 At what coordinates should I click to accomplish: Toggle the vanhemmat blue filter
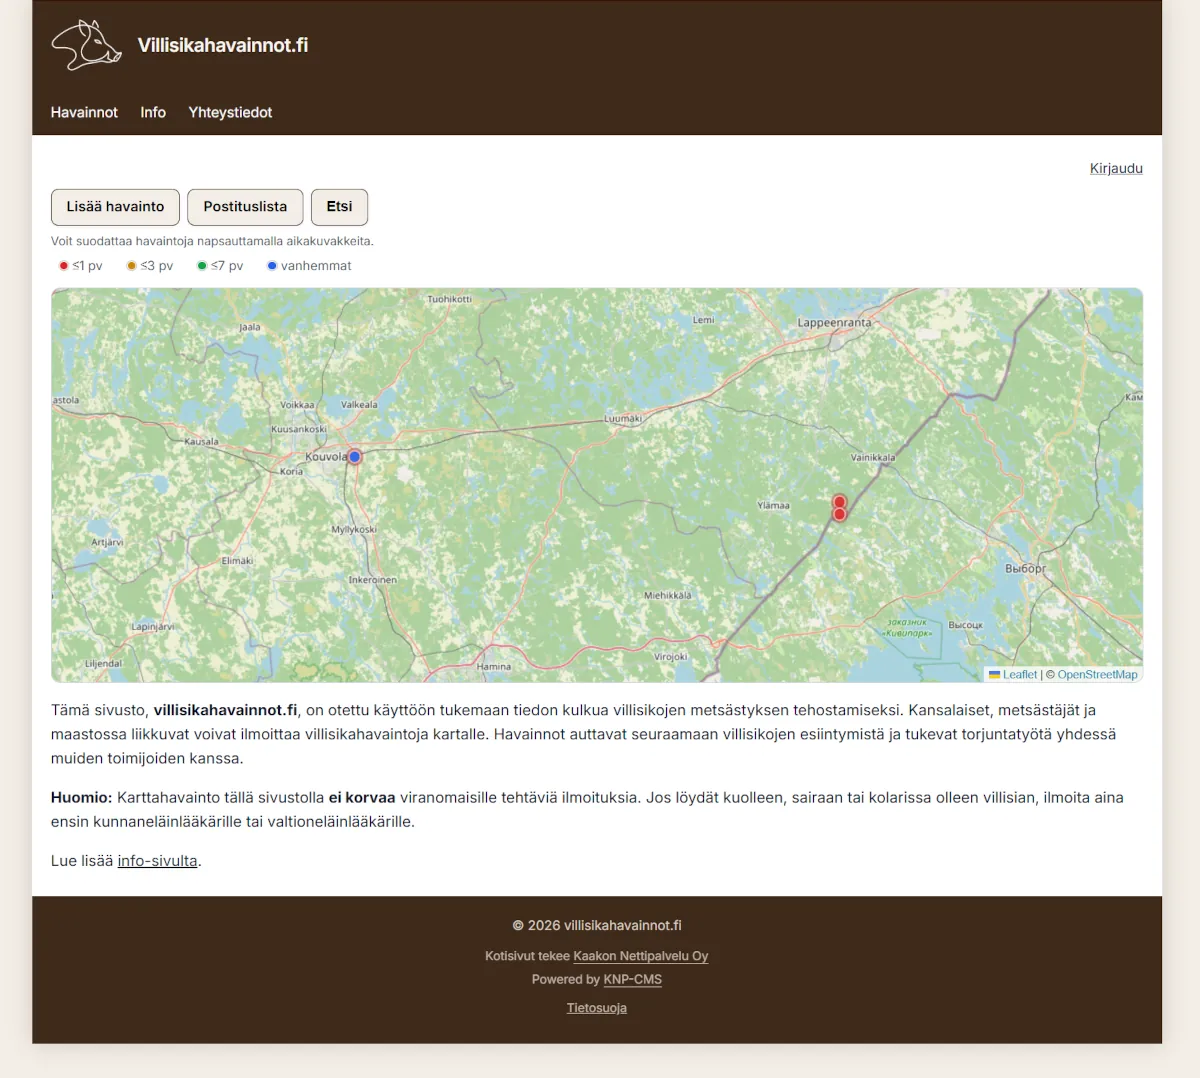coord(309,266)
